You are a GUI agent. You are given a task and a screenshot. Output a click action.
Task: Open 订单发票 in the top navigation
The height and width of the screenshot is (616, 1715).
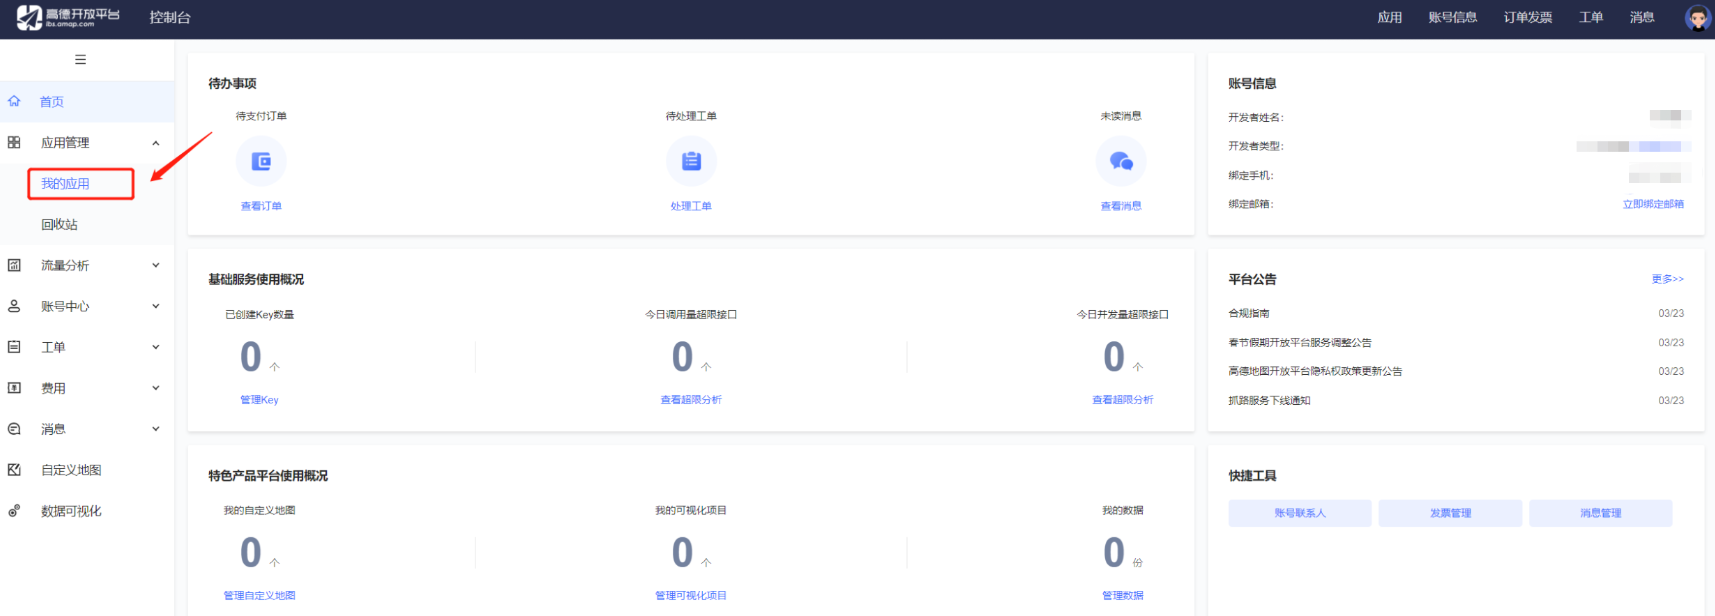click(1527, 17)
